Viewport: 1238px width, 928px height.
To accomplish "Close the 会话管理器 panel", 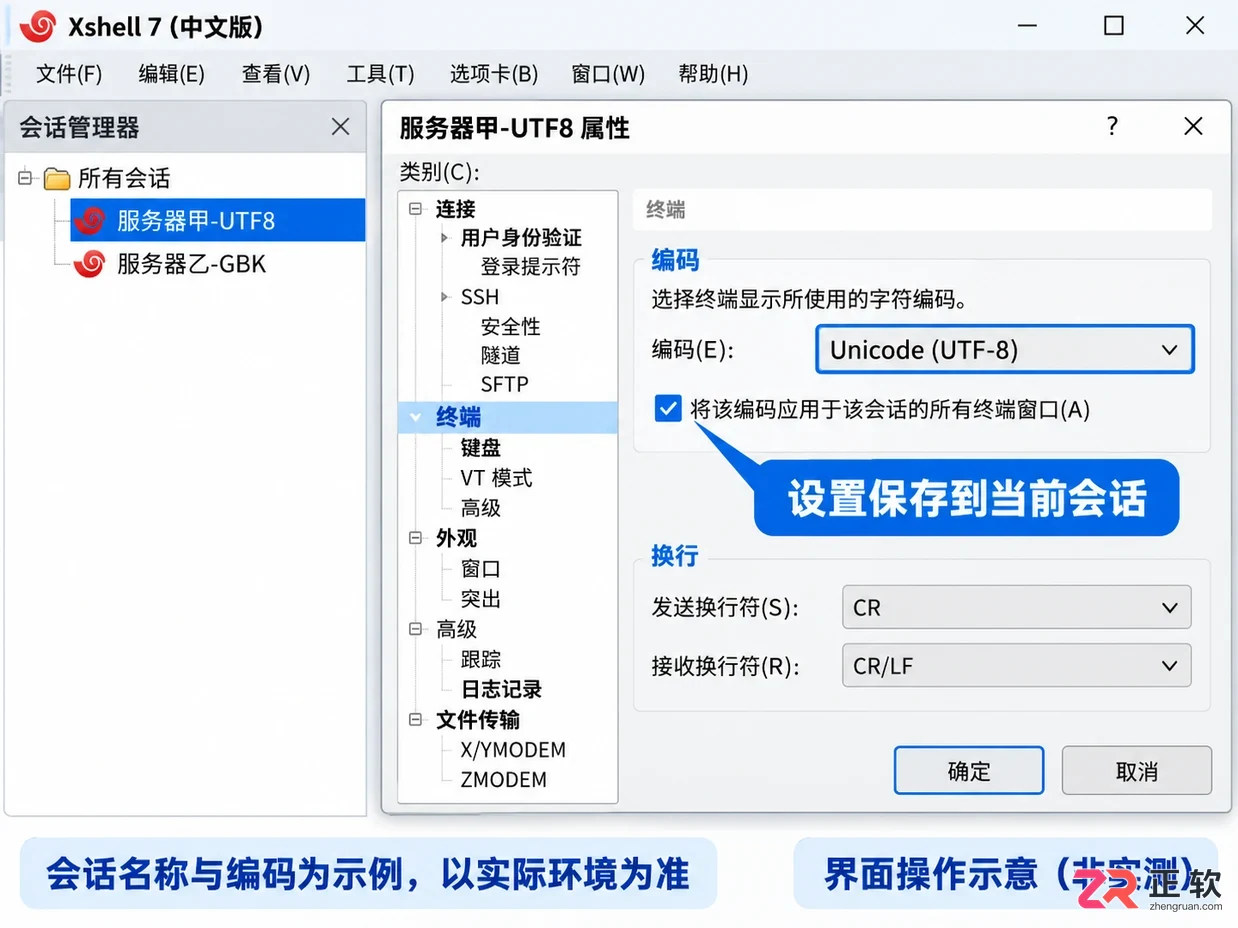I will click(341, 127).
